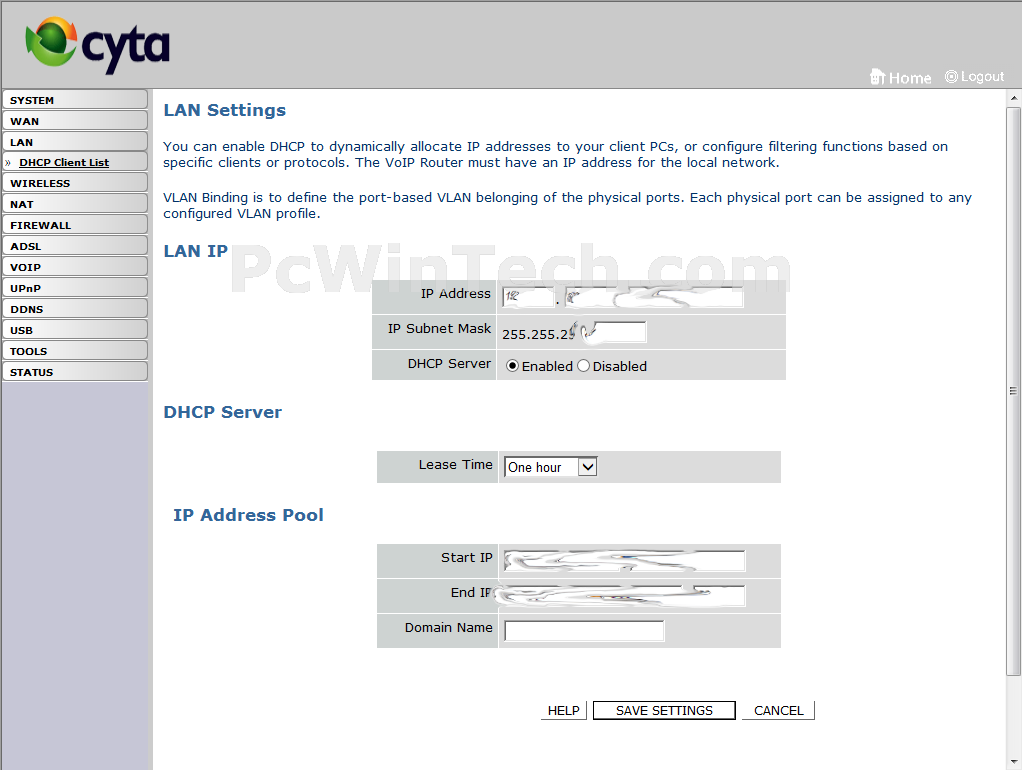Click the LAN IP heading
This screenshot has width=1022, height=770.
pyautogui.click(x=196, y=251)
